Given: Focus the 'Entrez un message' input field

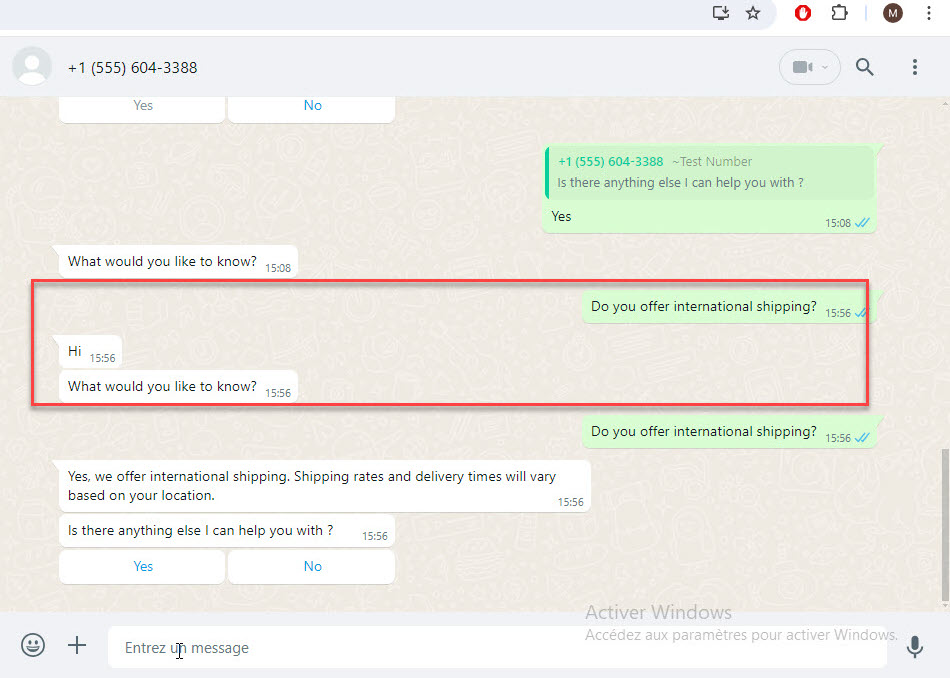Looking at the screenshot, I should click(497, 648).
